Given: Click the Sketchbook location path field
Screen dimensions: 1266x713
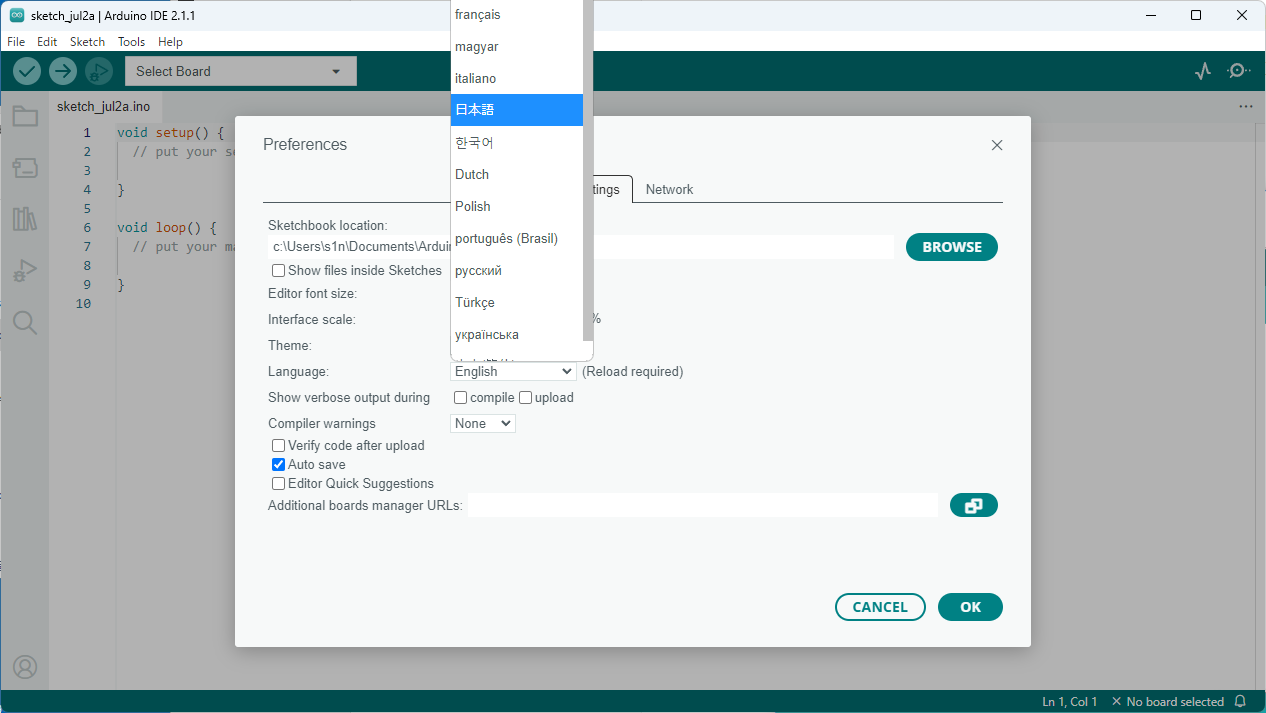Looking at the screenshot, I should pos(581,247).
